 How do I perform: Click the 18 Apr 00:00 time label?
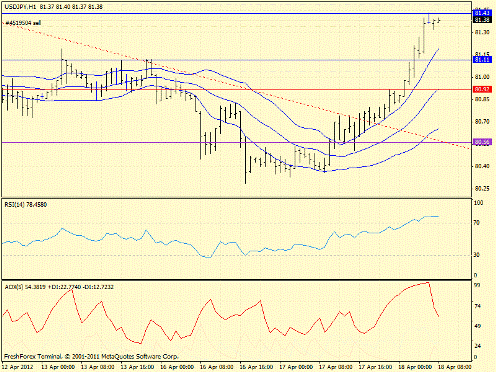tap(415, 367)
